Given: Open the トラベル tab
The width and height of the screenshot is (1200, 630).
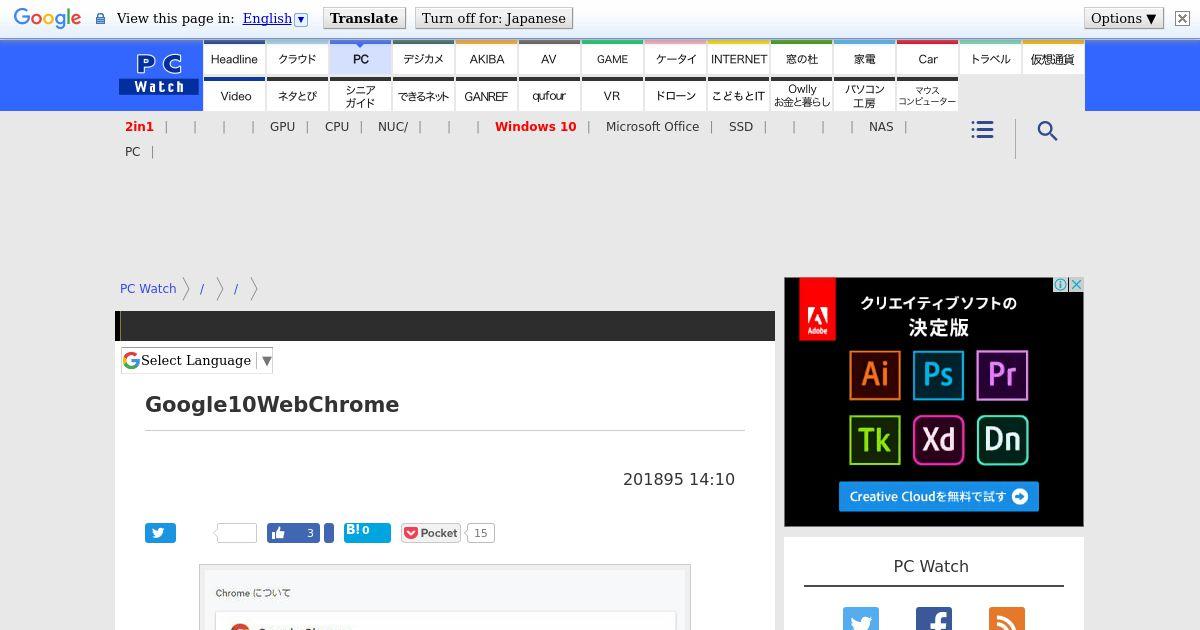Looking at the screenshot, I should pyautogui.click(x=990, y=58).
